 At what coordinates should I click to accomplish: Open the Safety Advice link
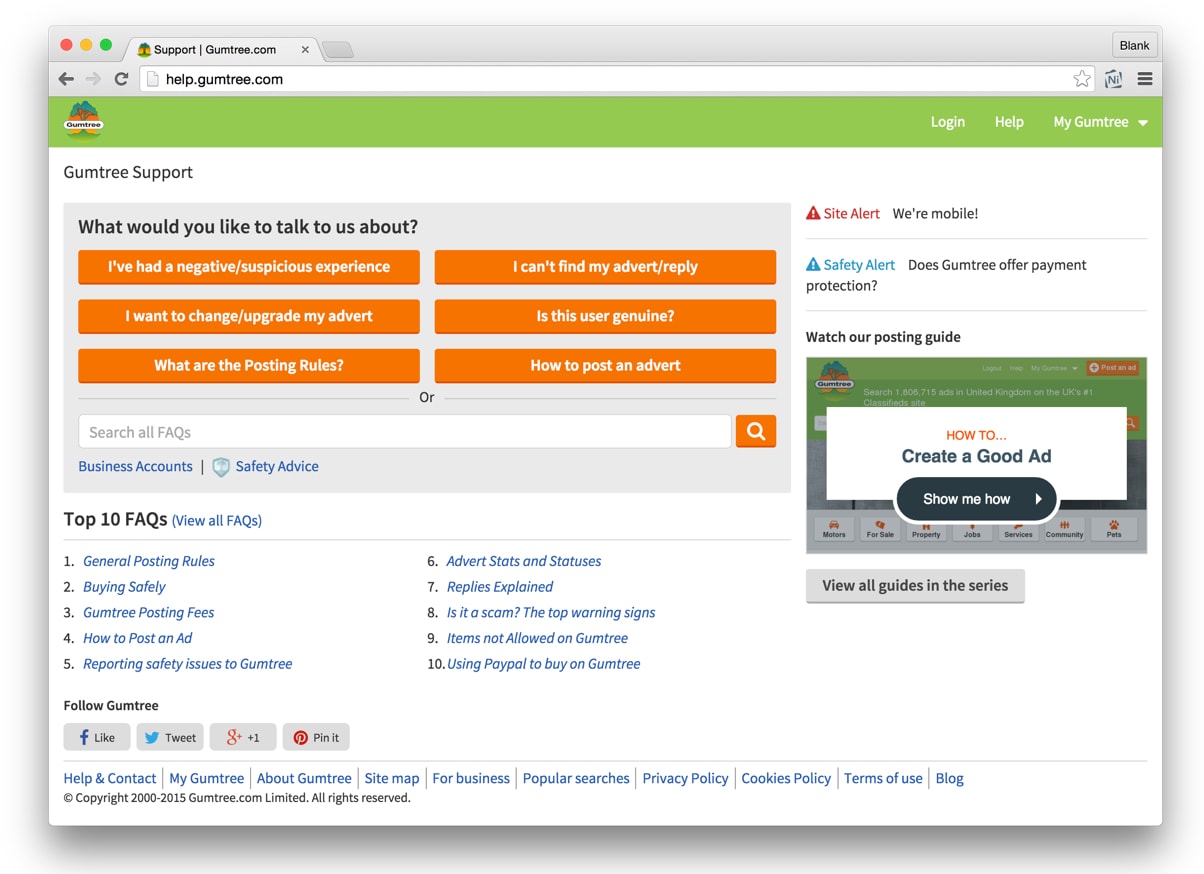(277, 467)
